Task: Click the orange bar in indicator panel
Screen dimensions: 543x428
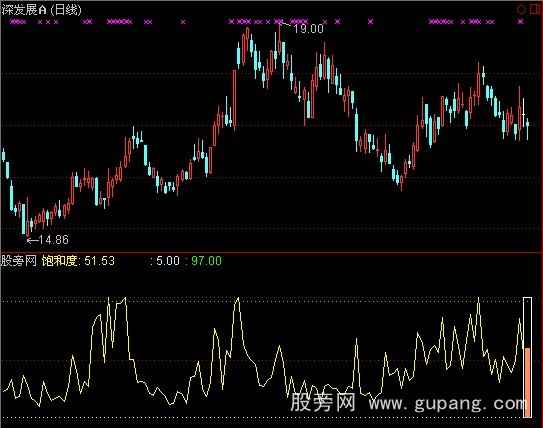Action: (527, 382)
